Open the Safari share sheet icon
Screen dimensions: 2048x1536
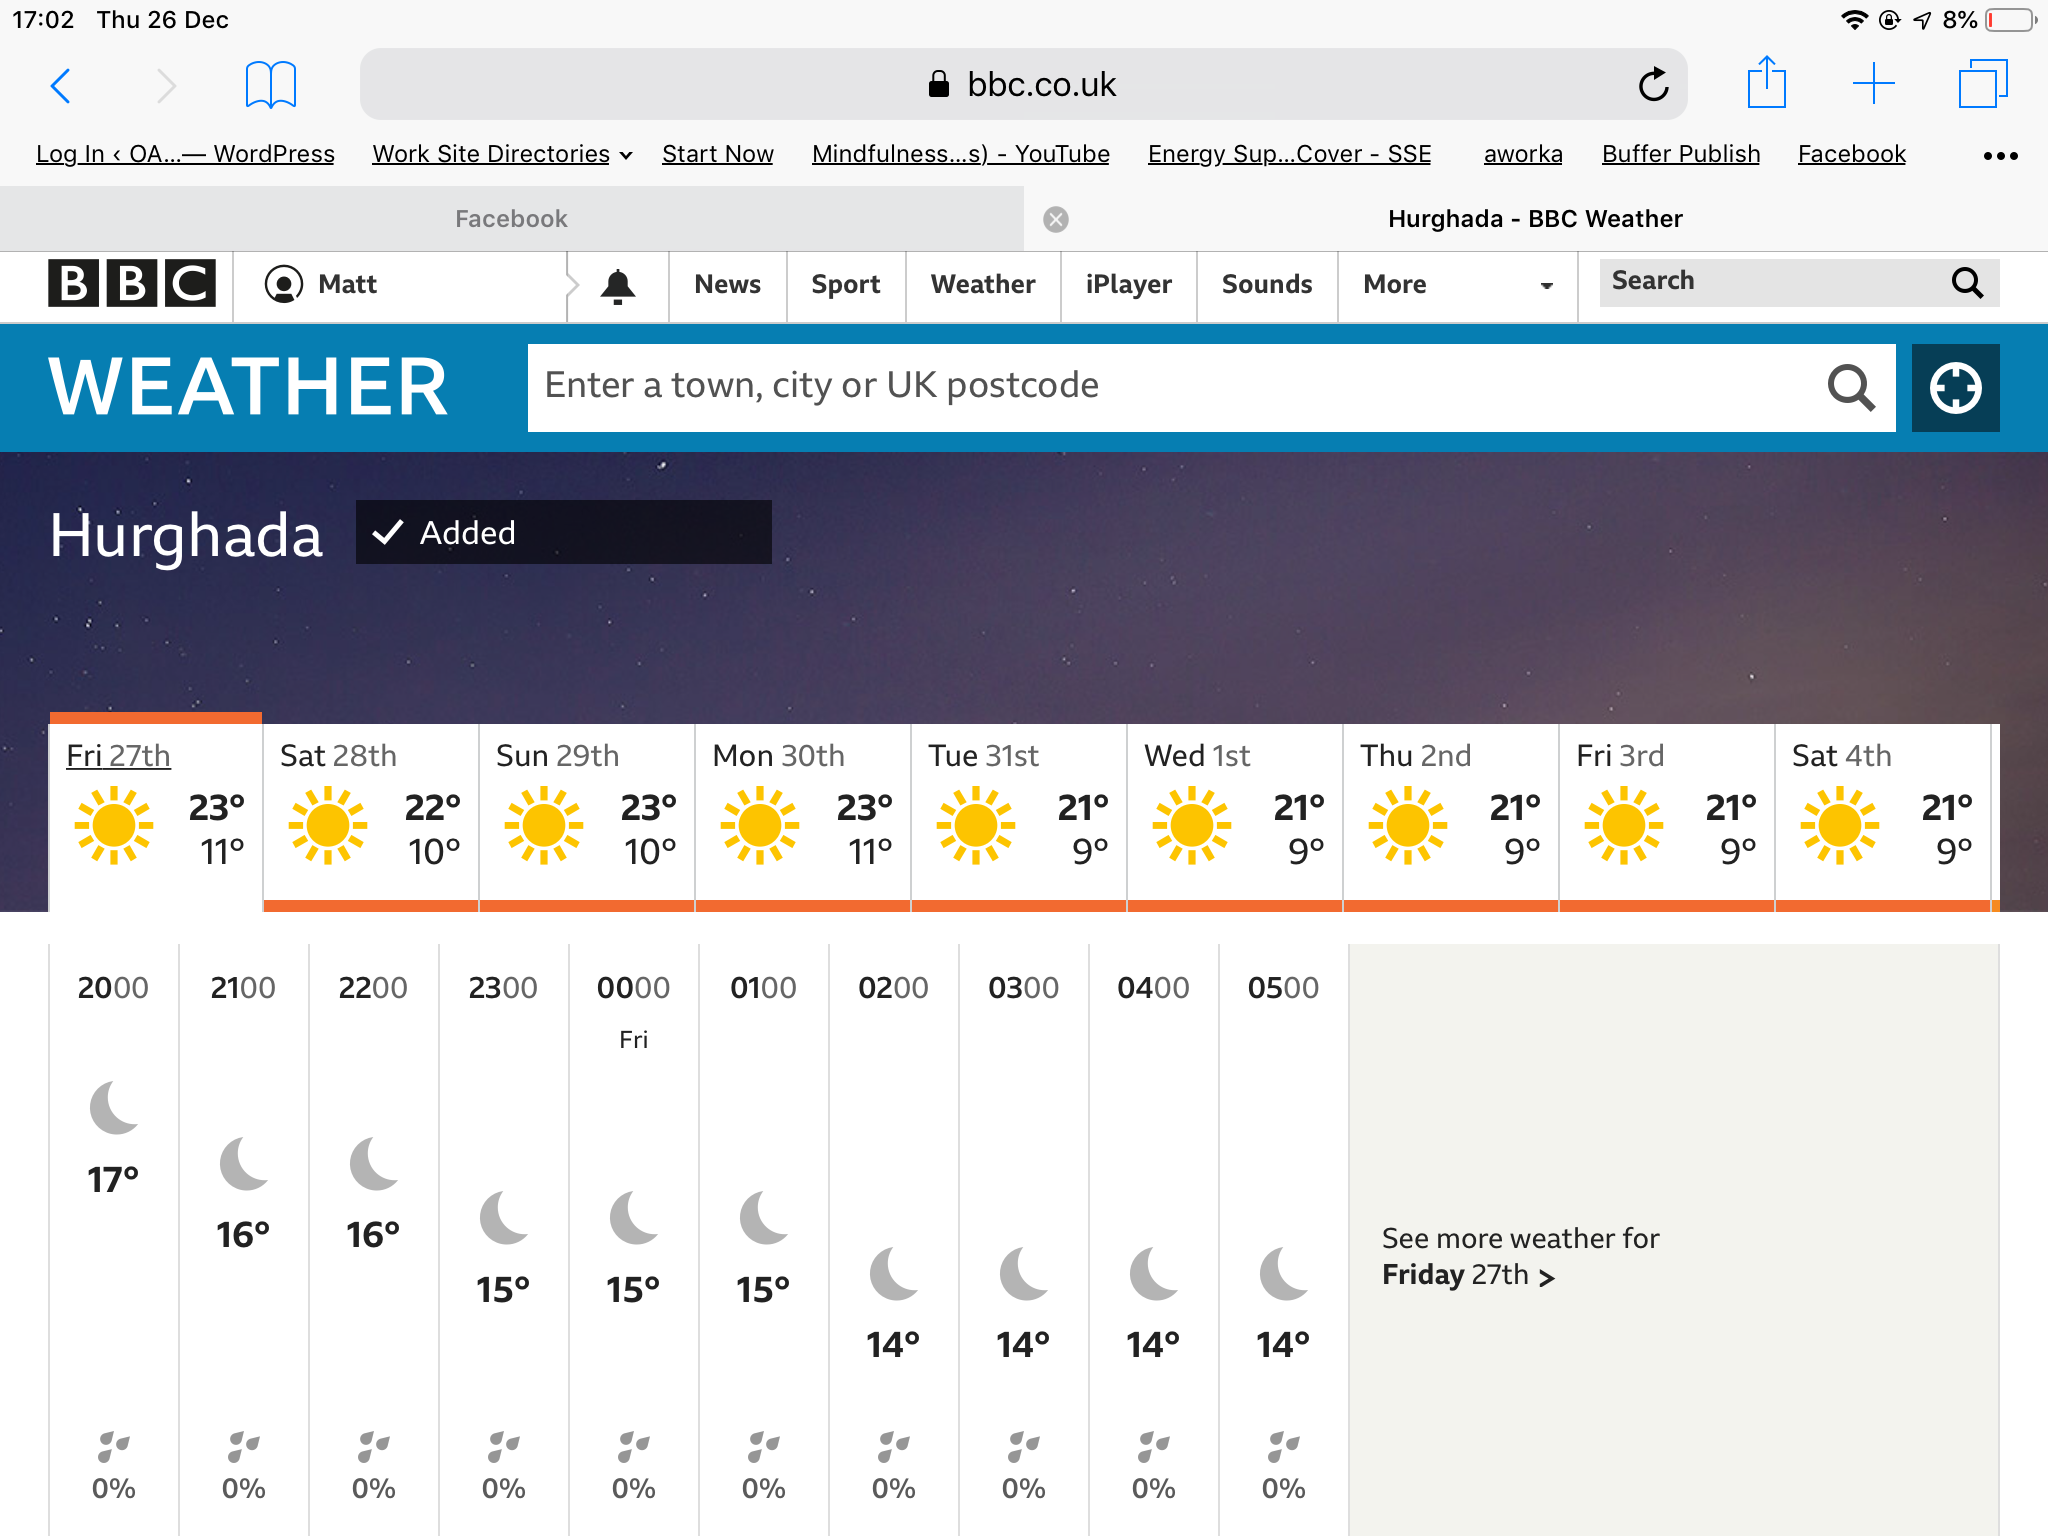pyautogui.click(x=1766, y=84)
